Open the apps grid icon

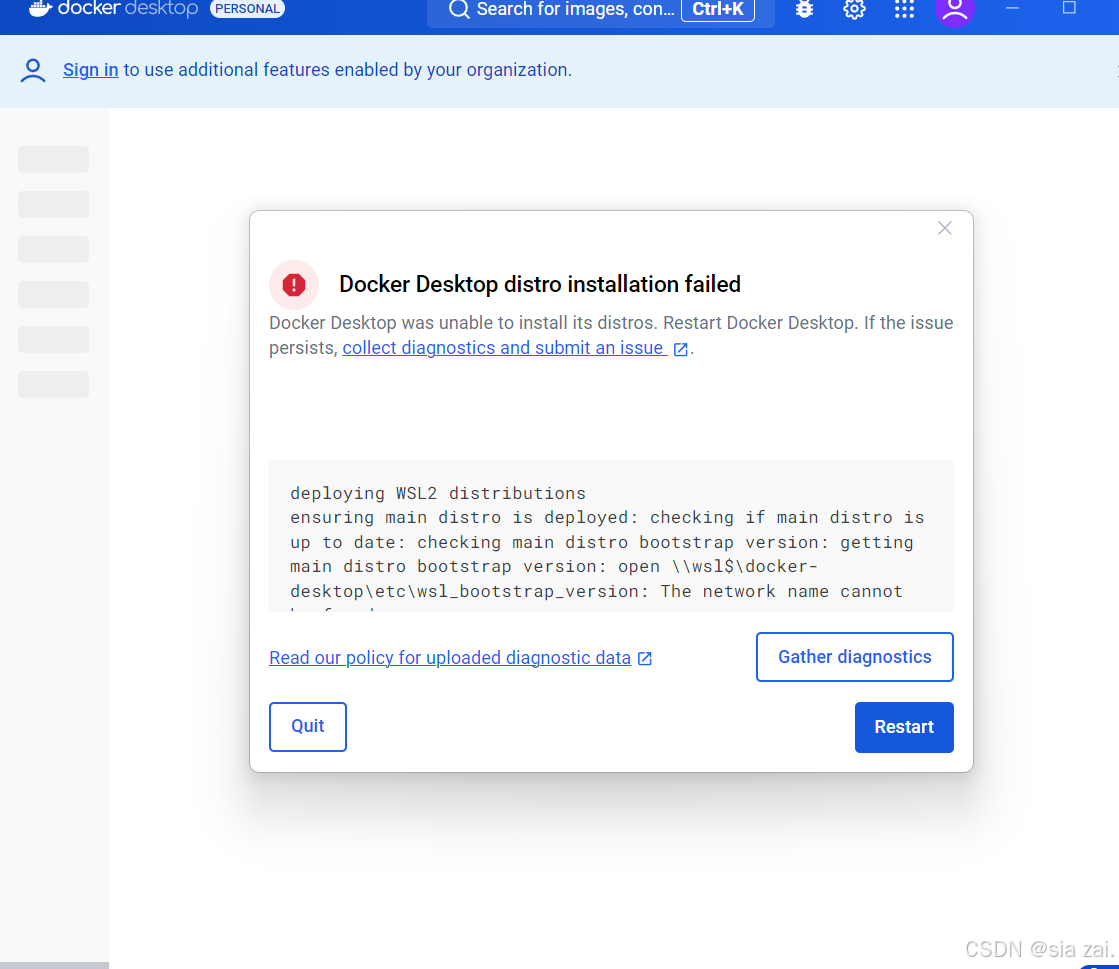(x=904, y=9)
